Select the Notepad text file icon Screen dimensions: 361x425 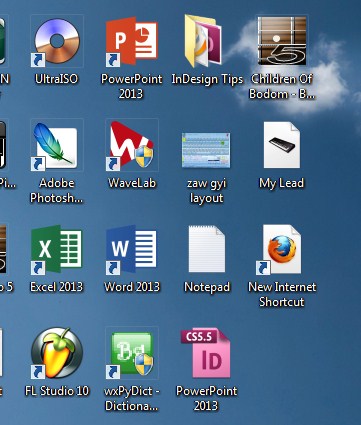point(207,249)
